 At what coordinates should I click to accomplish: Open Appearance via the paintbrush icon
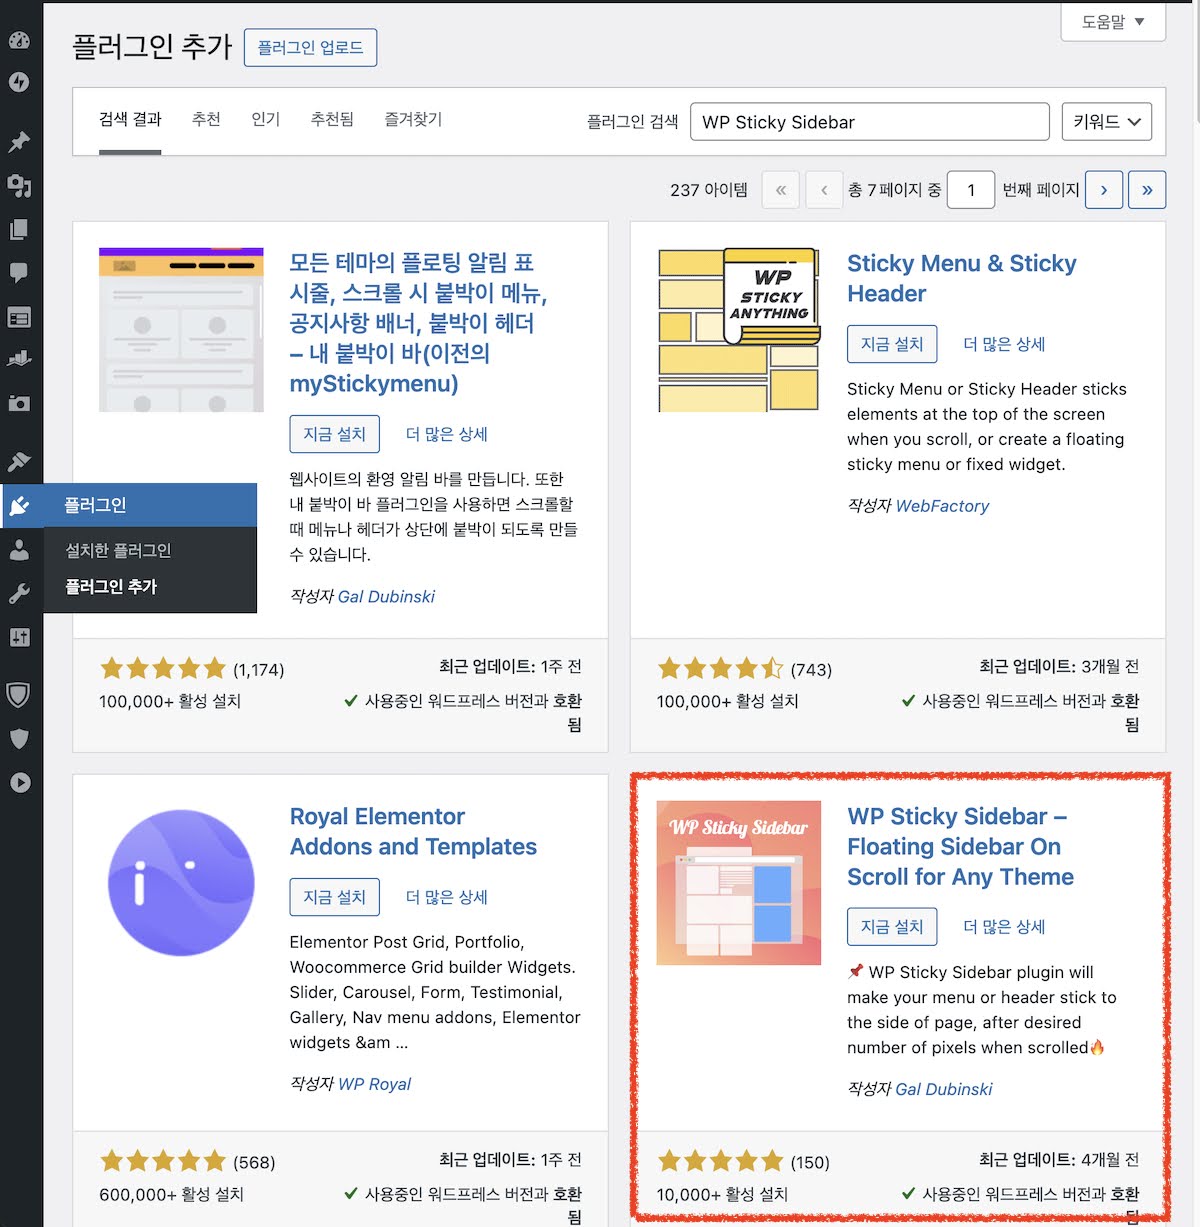[19, 461]
